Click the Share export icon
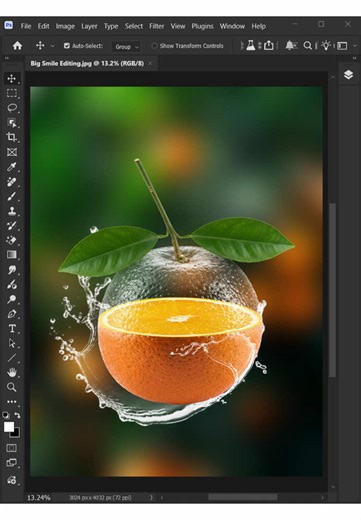This screenshot has height=520, width=361. (269, 46)
